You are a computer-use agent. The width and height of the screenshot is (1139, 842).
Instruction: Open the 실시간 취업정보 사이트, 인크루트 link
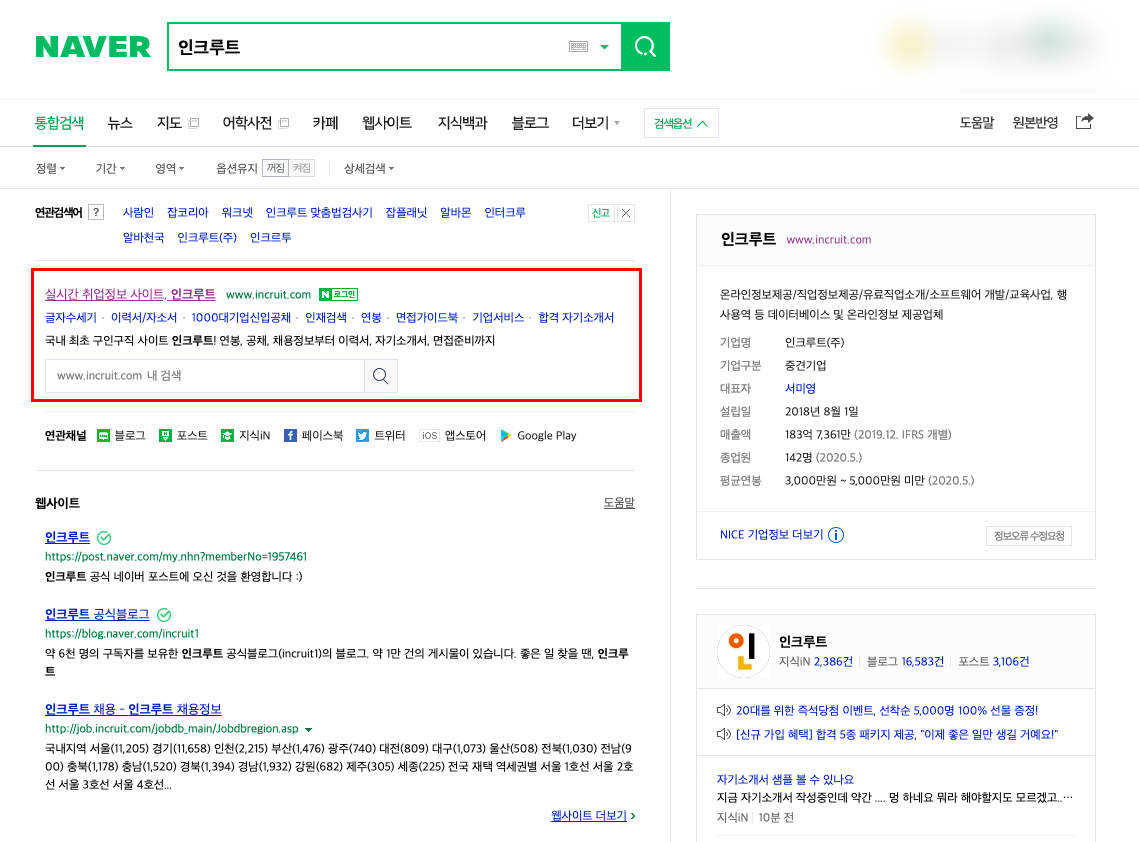130,294
